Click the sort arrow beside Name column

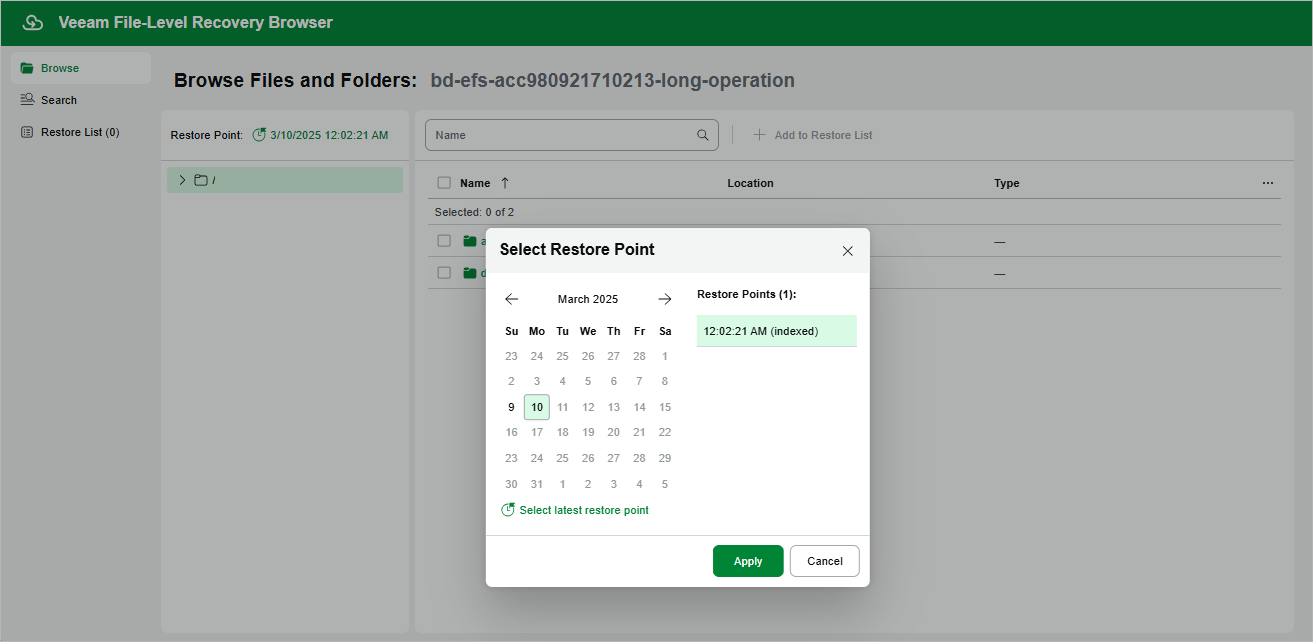pos(505,183)
